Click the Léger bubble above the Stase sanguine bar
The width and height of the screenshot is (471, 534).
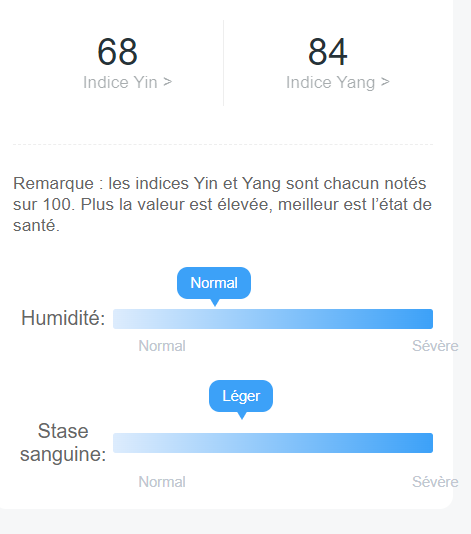point(241,396)
